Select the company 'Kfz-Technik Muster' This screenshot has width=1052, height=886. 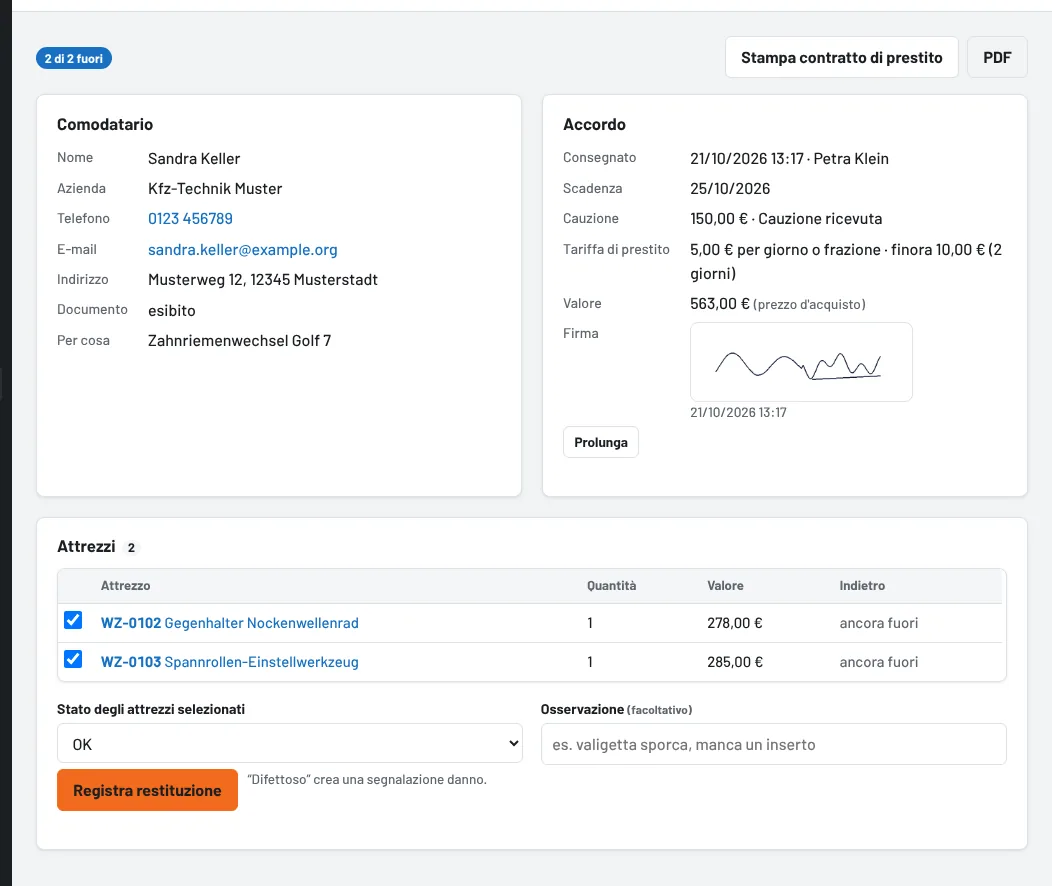coord(215,188)
